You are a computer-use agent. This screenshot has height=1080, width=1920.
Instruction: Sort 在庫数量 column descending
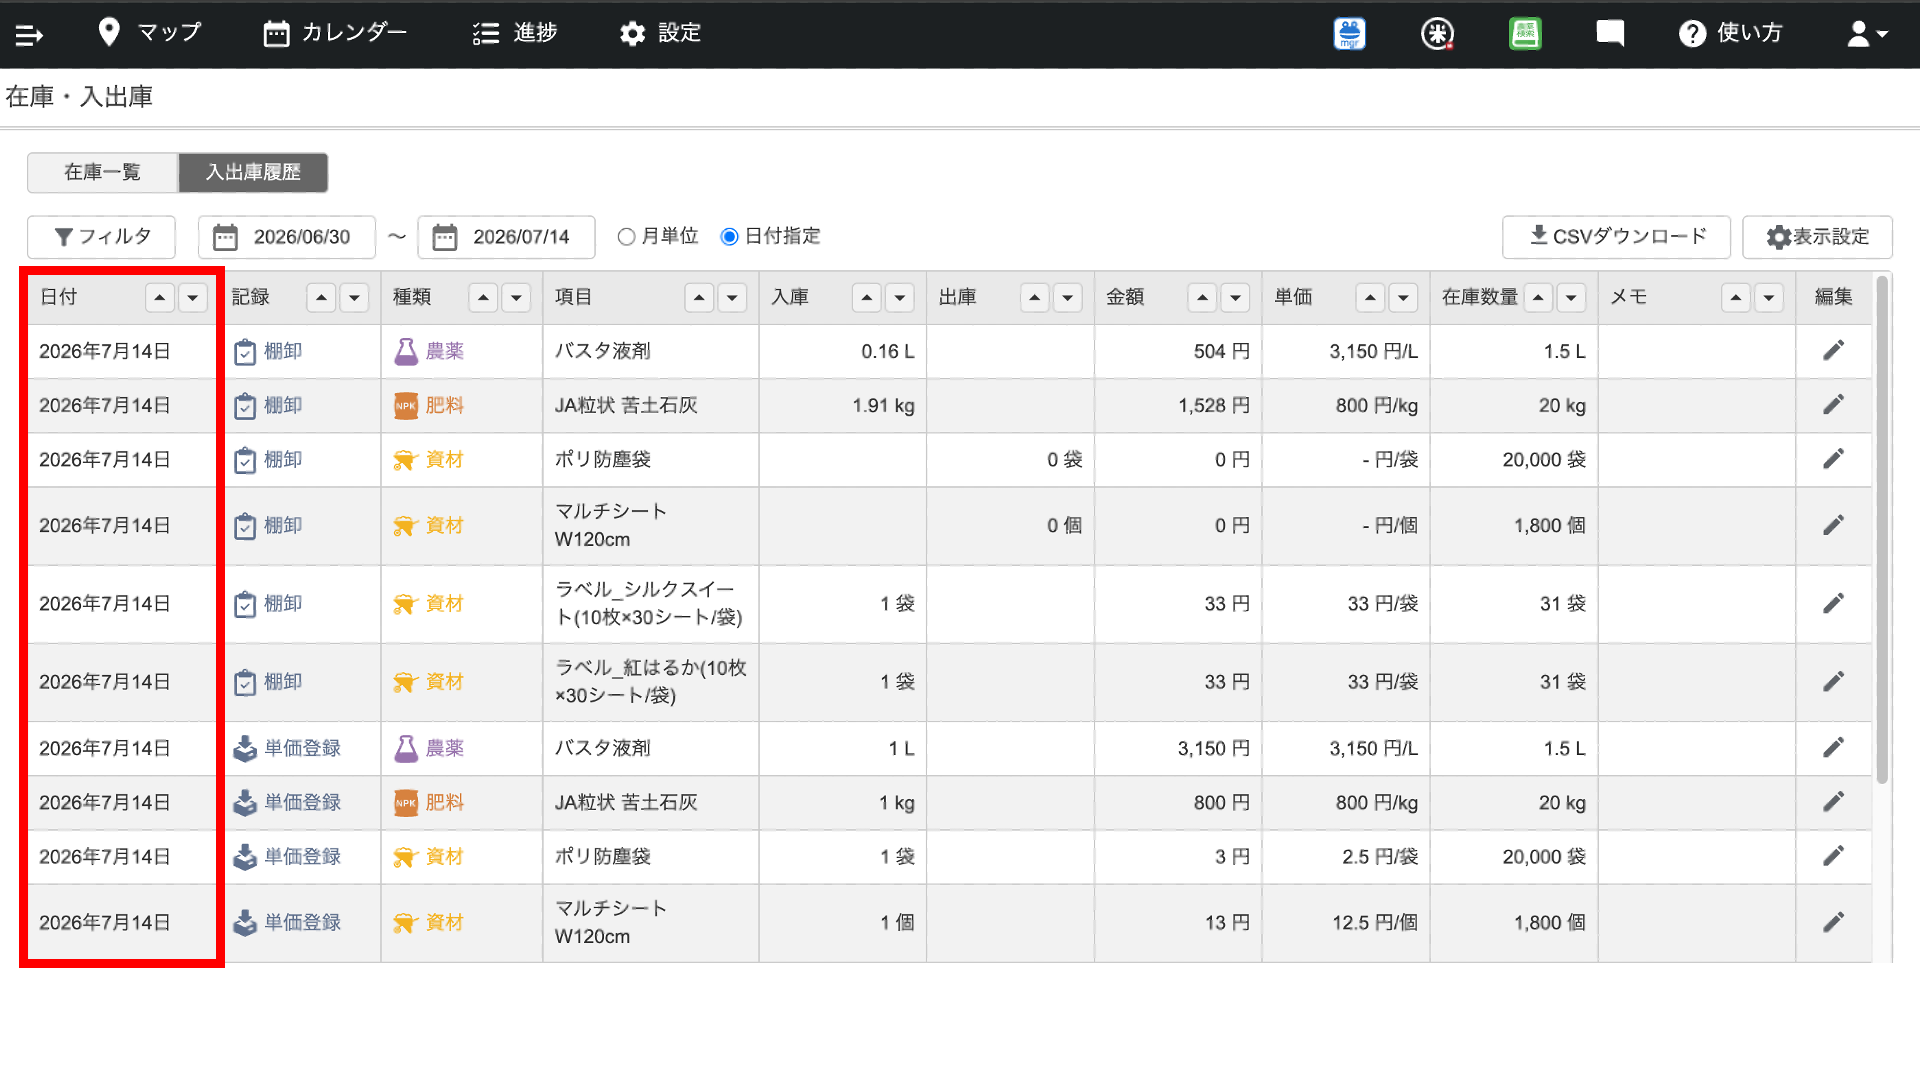click(1572, 297)
